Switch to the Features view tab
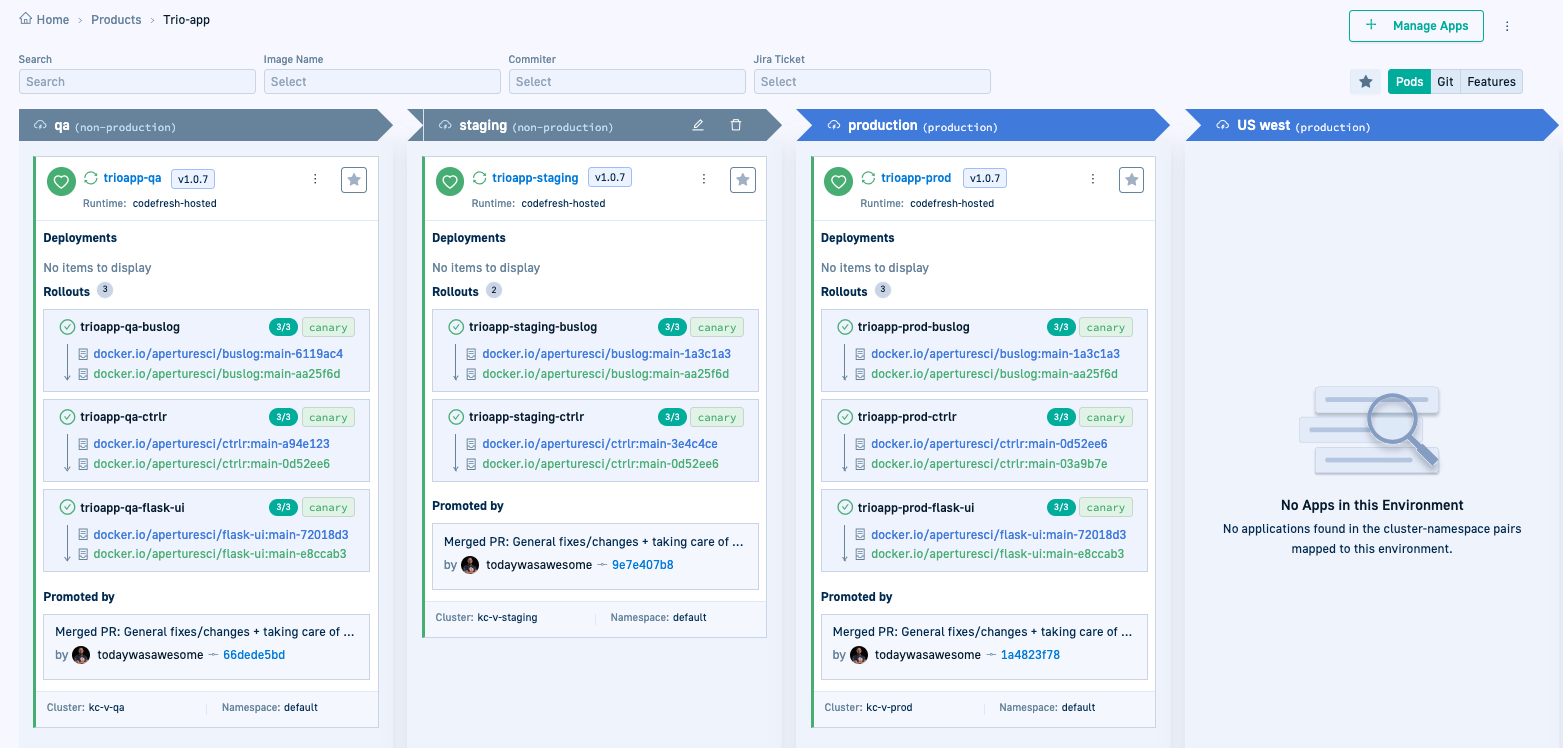 pos(1491,82)
